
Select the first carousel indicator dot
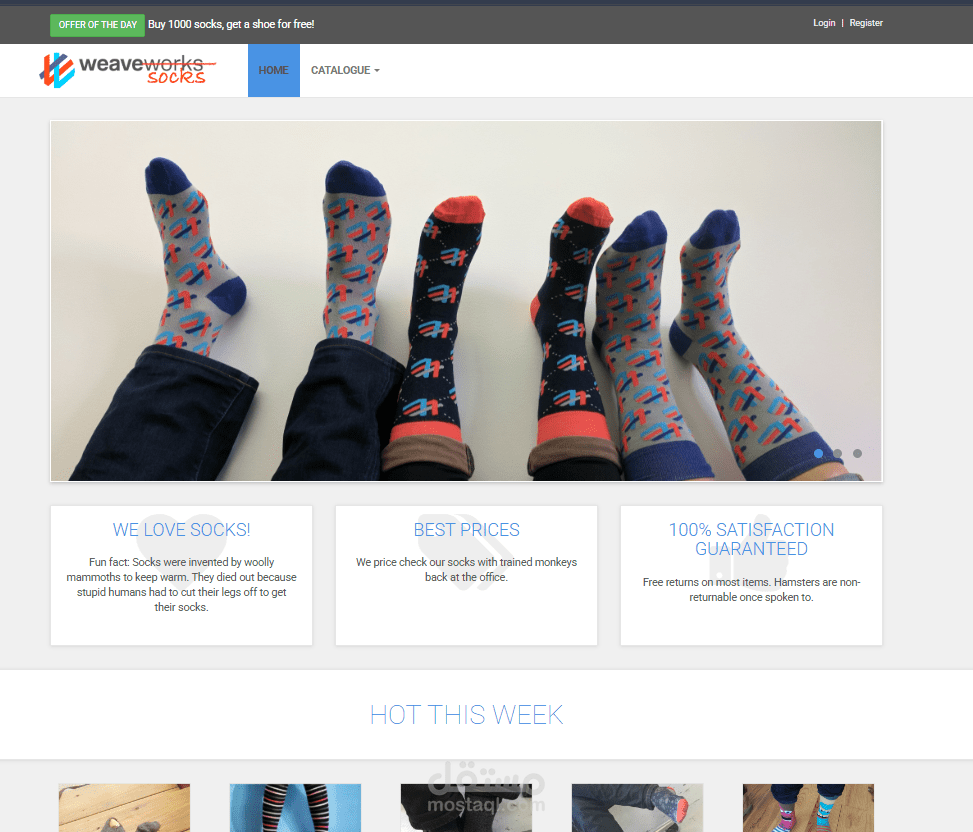pos(818,453)
